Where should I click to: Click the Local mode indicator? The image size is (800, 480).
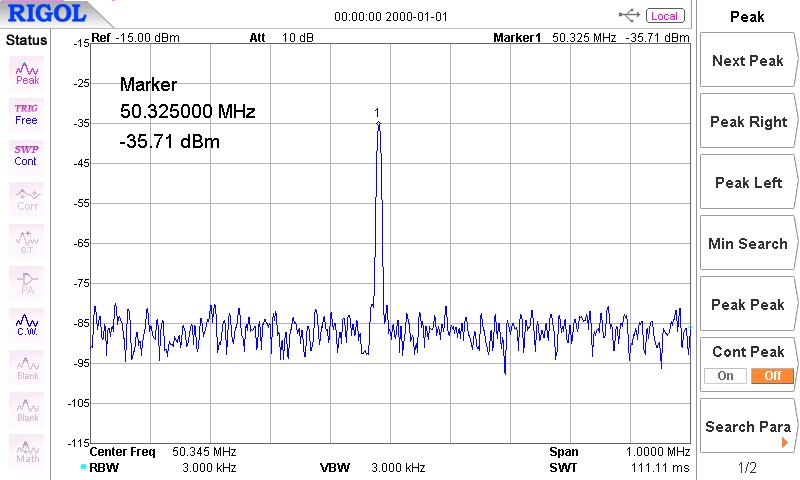(664, 16)
